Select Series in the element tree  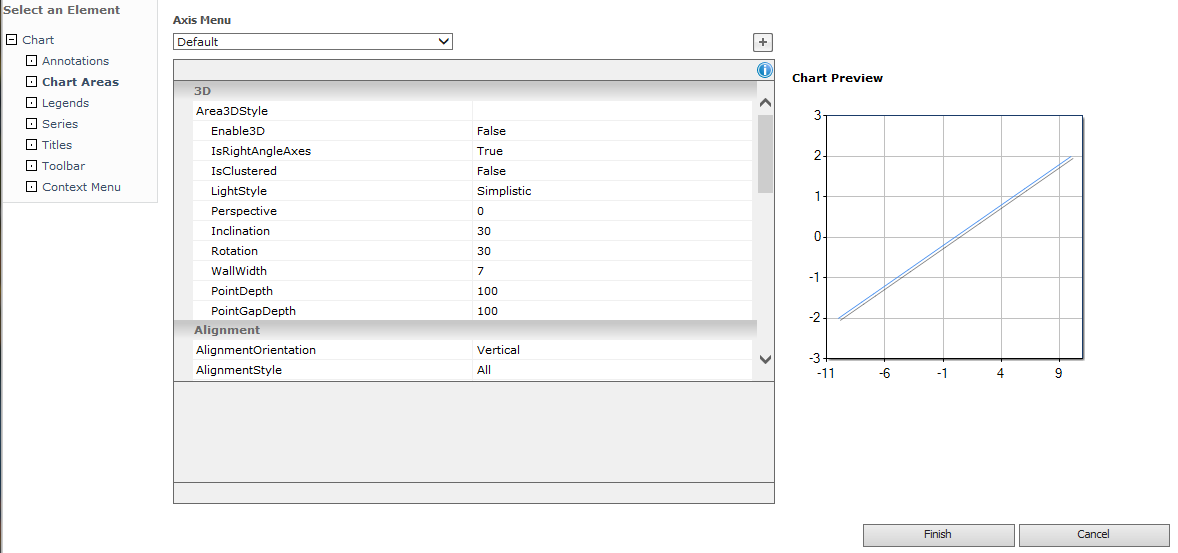pyautogui.click(x=60, y=124)
